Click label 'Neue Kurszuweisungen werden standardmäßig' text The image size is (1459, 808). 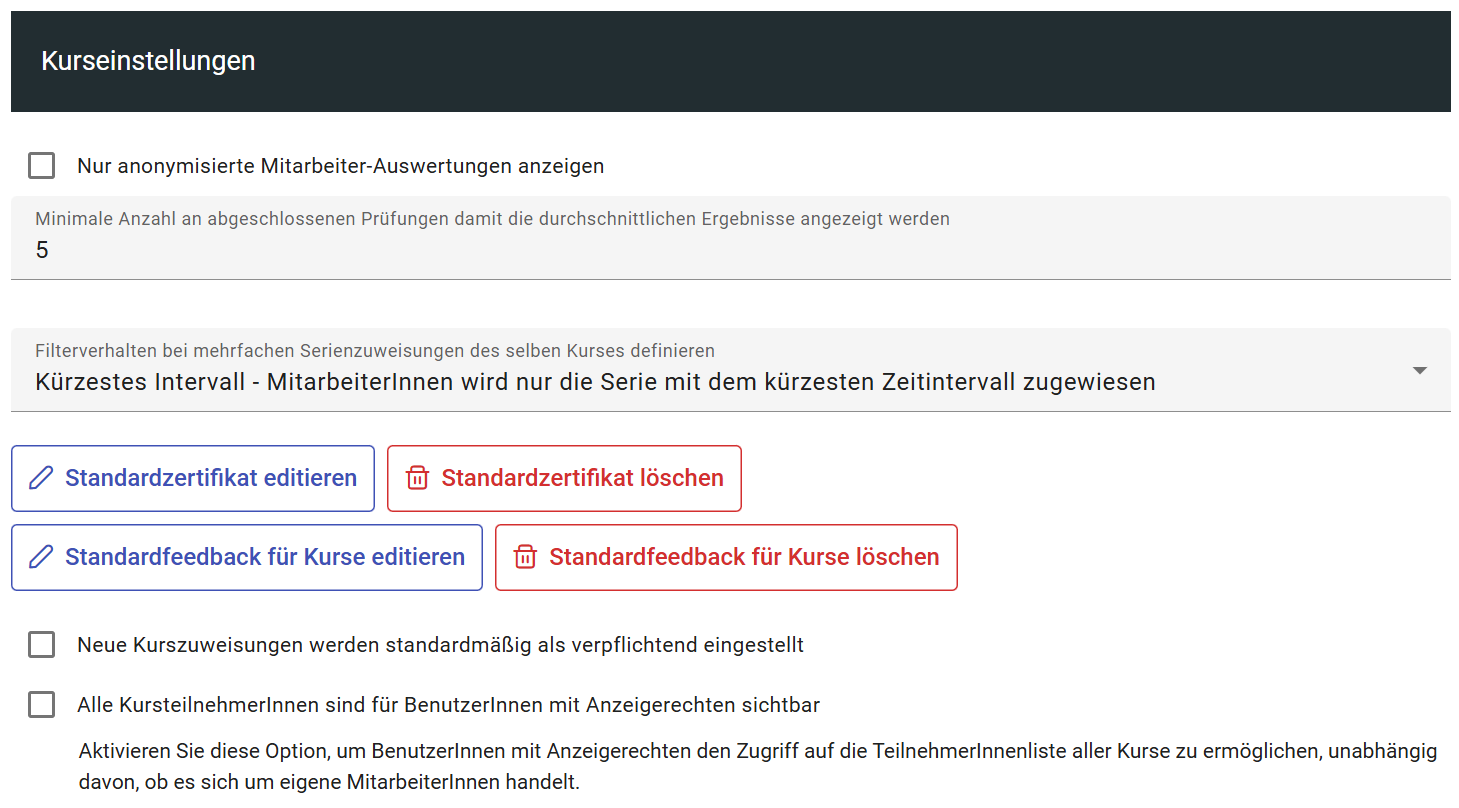pyautogui.click(x=440, y=645)
